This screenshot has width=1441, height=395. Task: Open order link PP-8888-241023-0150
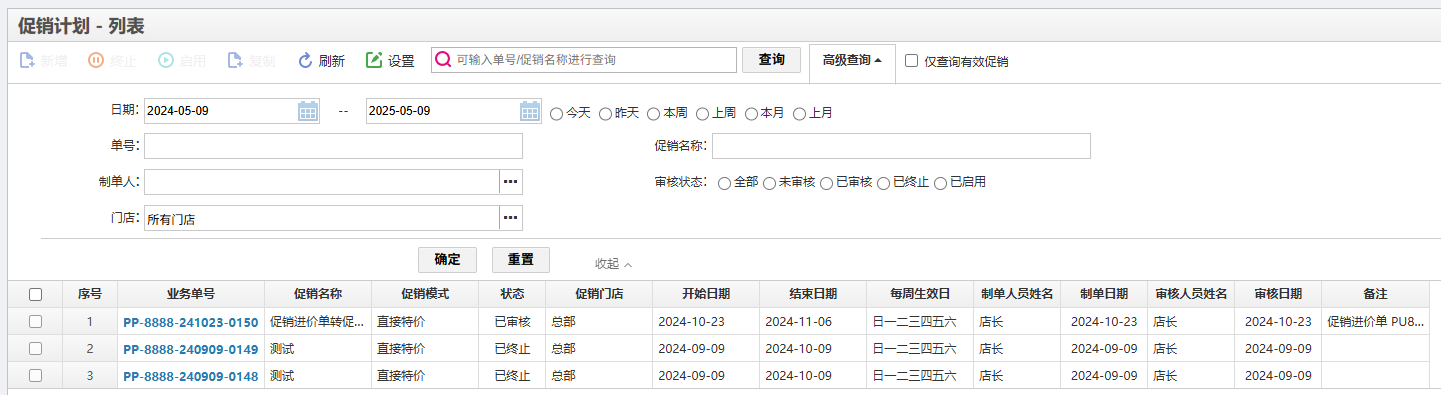tap(190, 322)
